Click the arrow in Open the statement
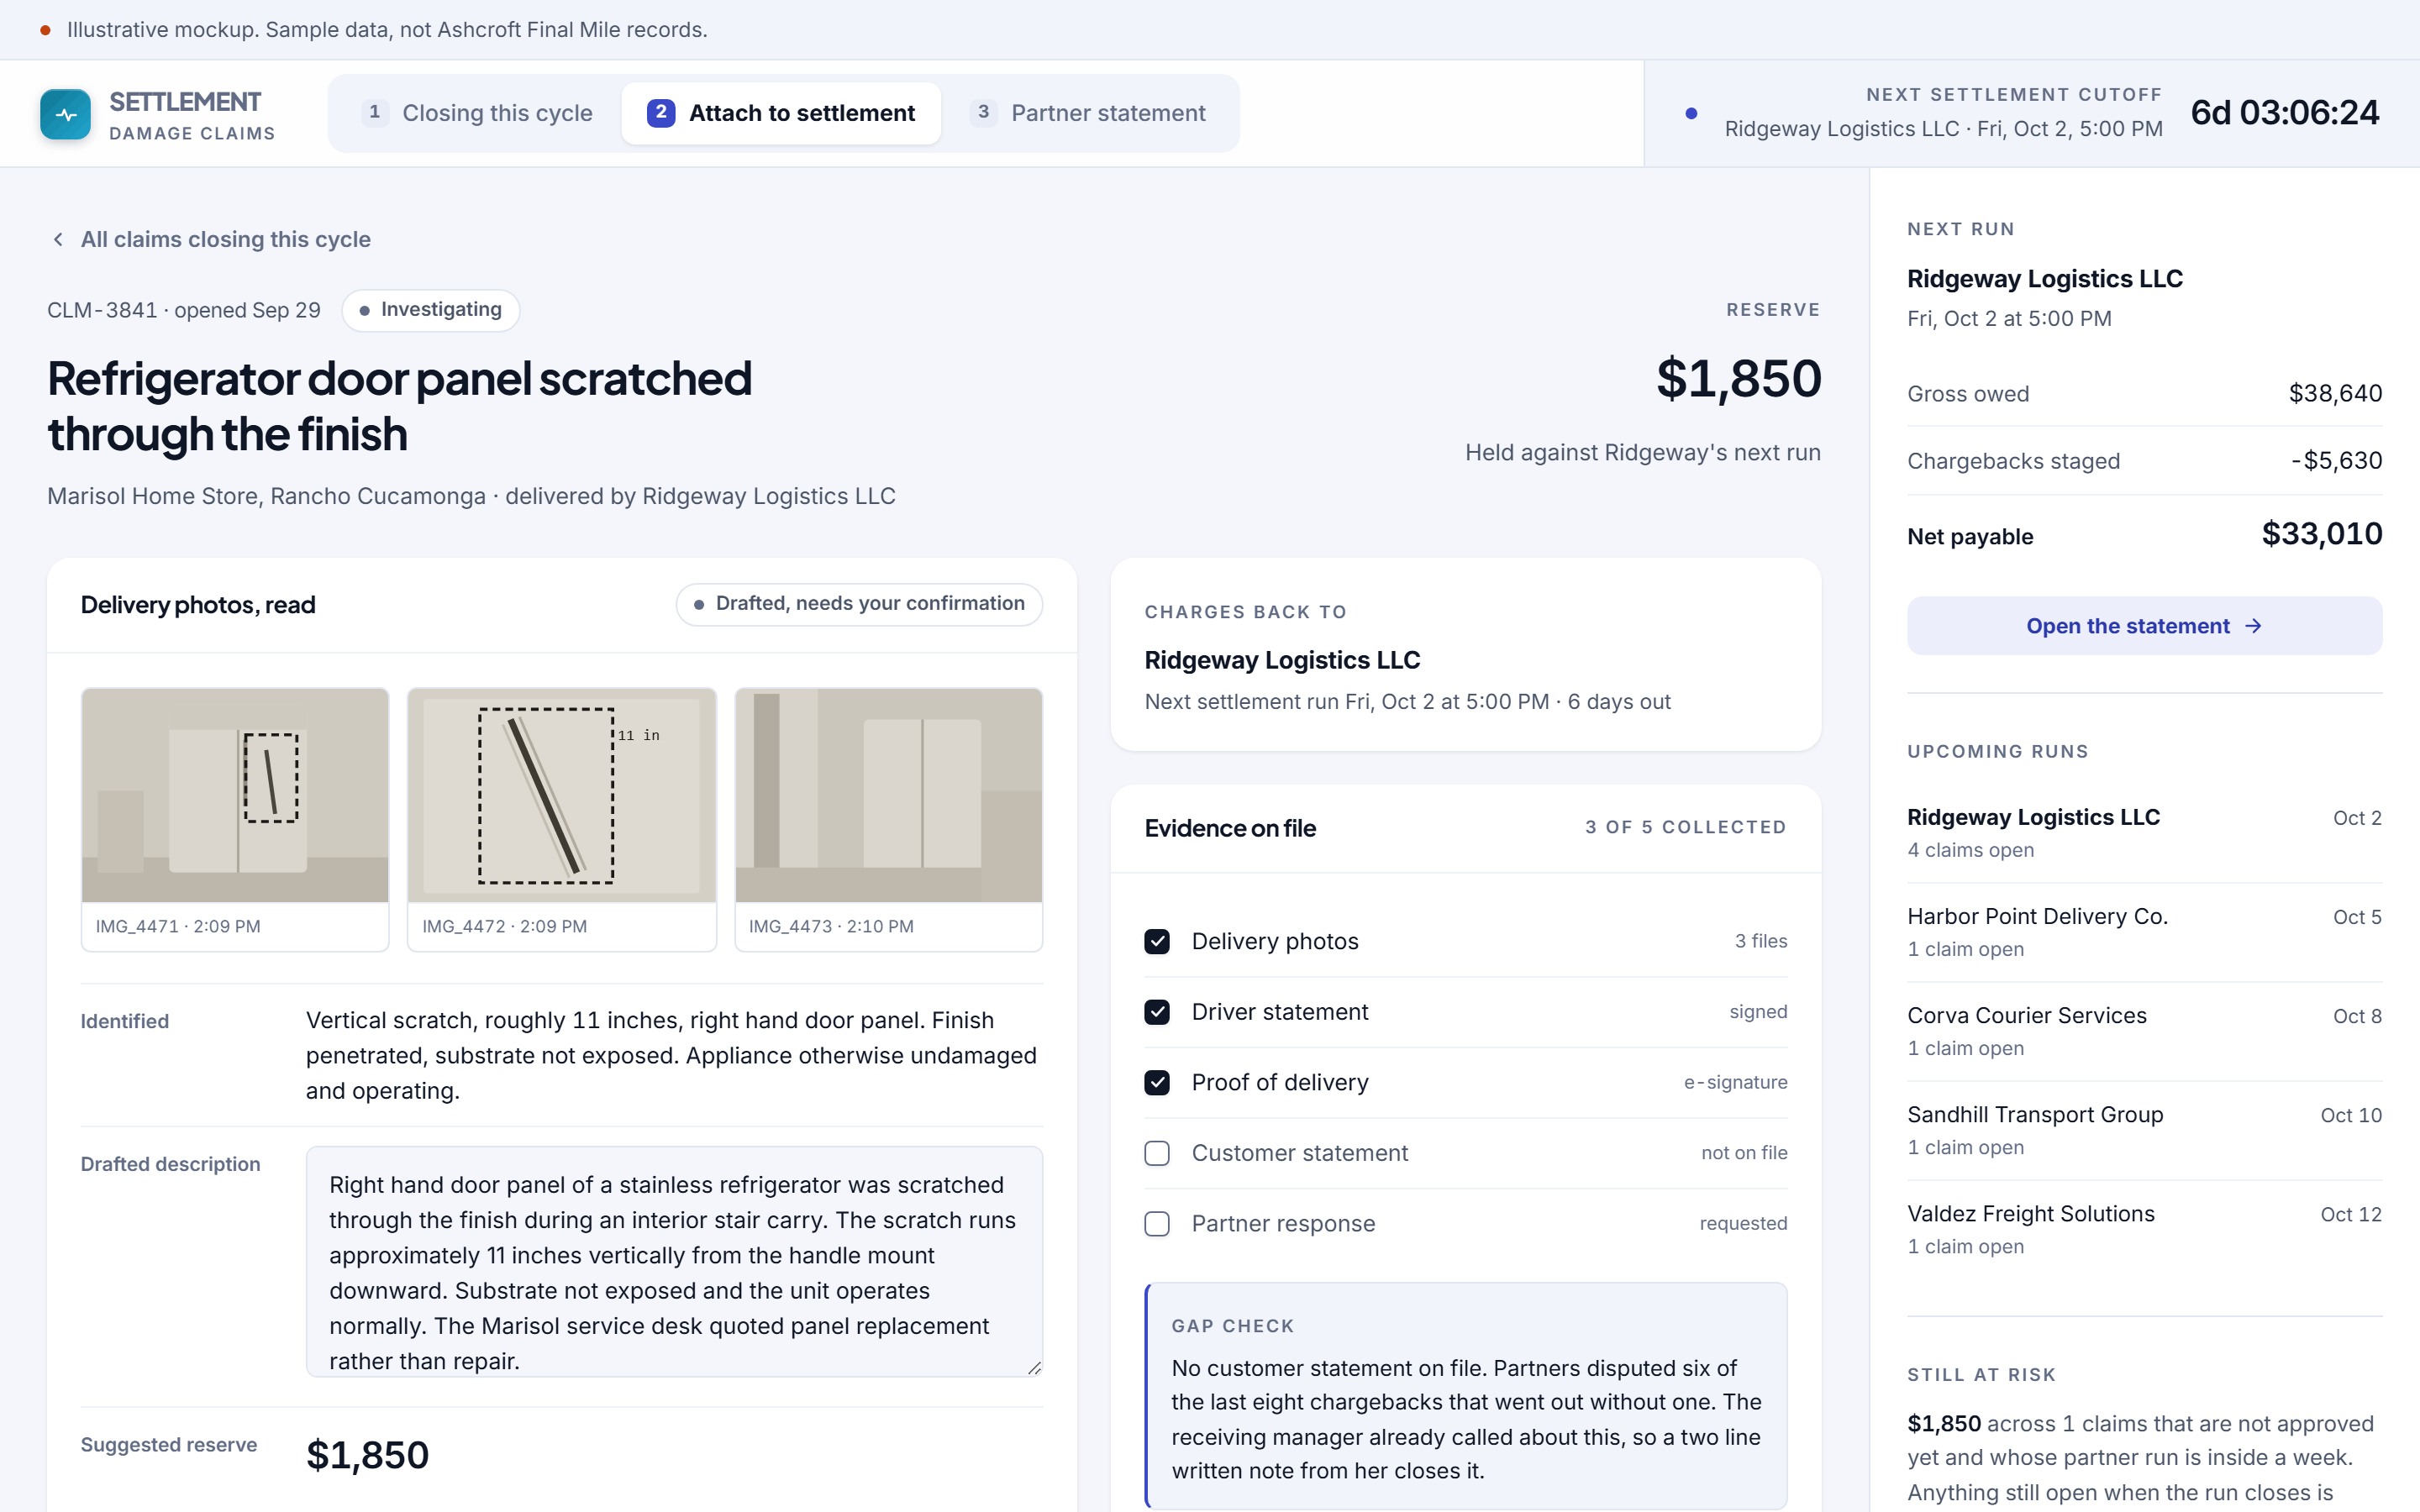 [x=2253, y=626]
